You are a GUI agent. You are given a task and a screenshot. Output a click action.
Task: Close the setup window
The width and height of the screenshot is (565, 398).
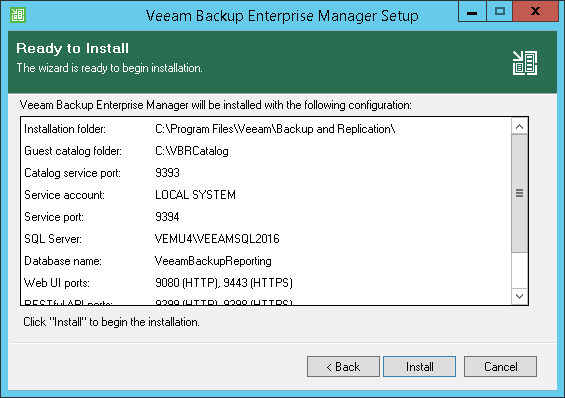[535, 12]
